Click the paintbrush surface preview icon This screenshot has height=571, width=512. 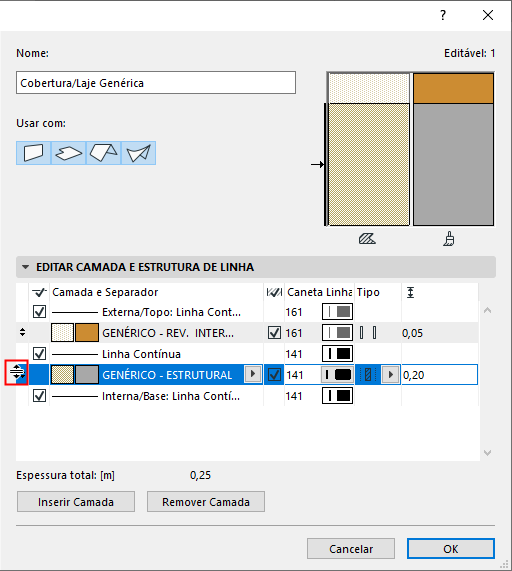pos(449,239)
